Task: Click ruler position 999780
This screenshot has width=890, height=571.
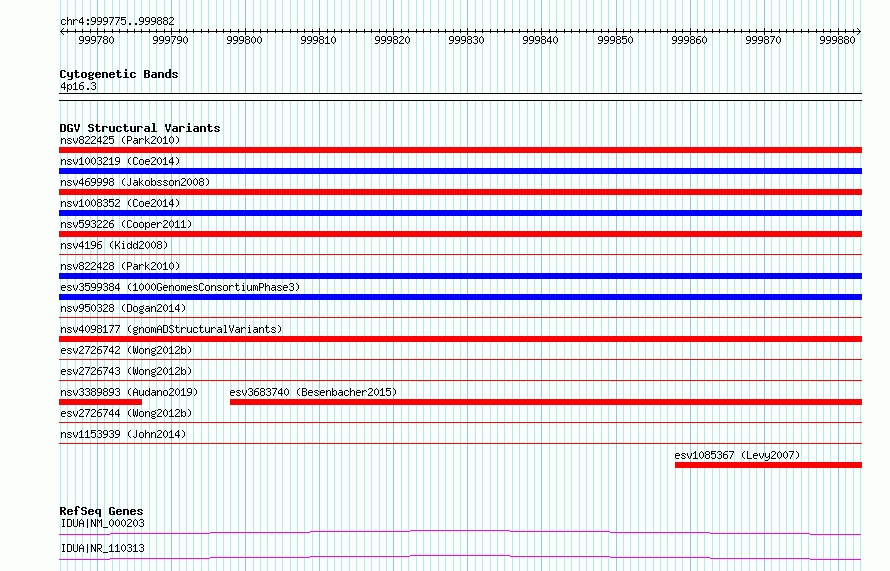Action: (x=96, y=40)
